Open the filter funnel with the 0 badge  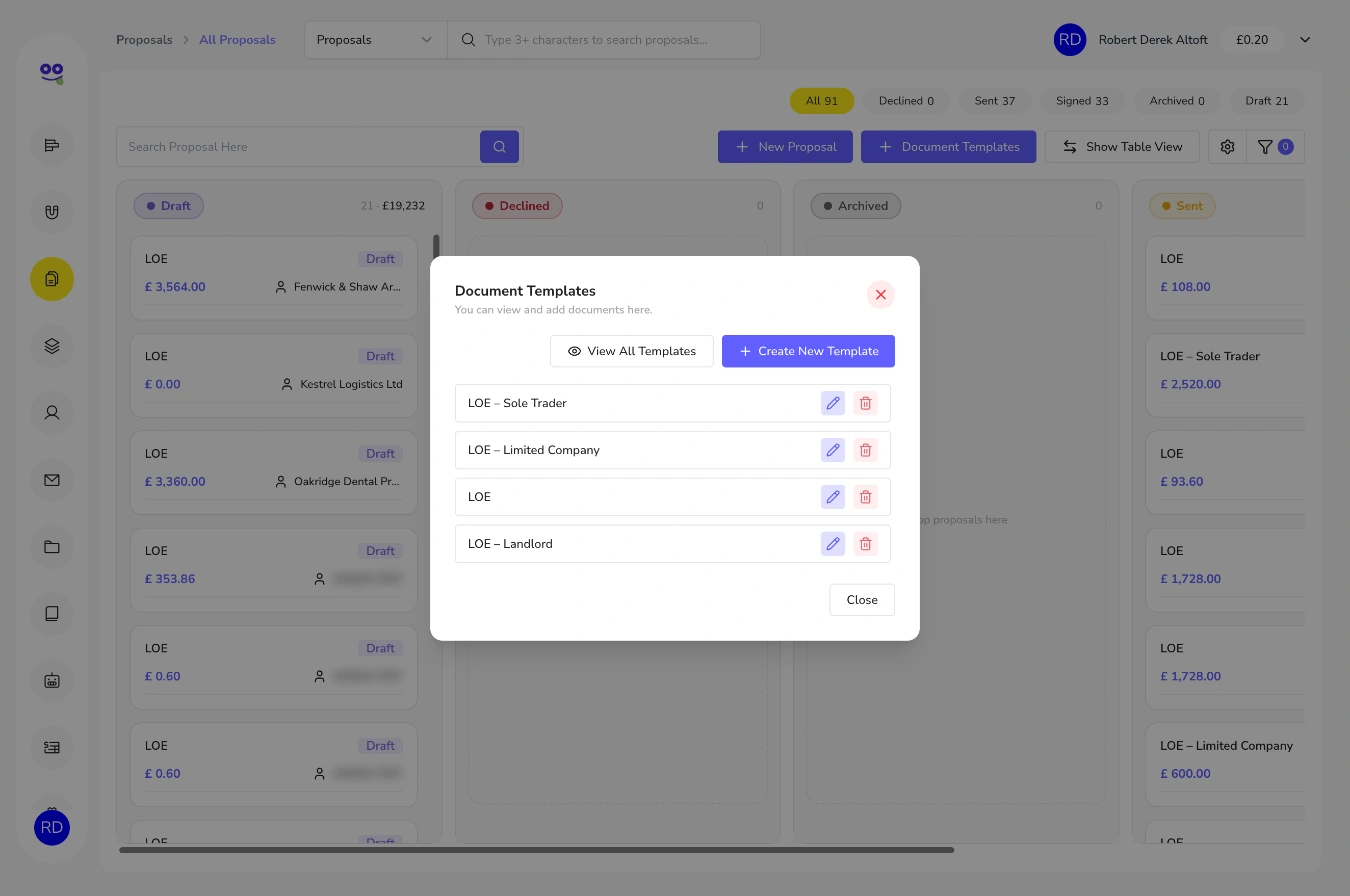point(1275,147)
